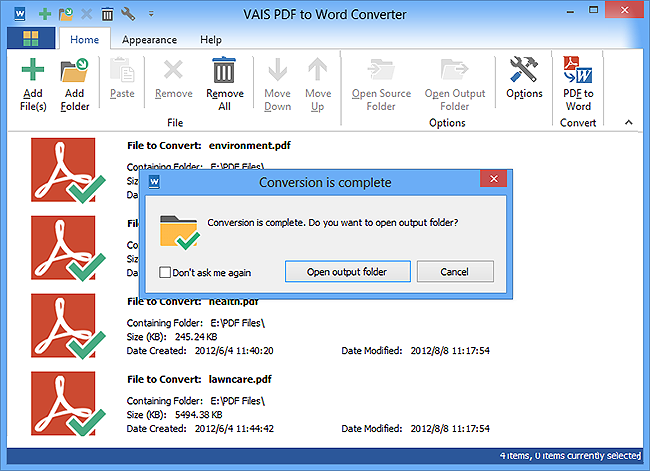
Task: Click lawncare.pdf's Date Modified value
Action: [x=450, y=429]
